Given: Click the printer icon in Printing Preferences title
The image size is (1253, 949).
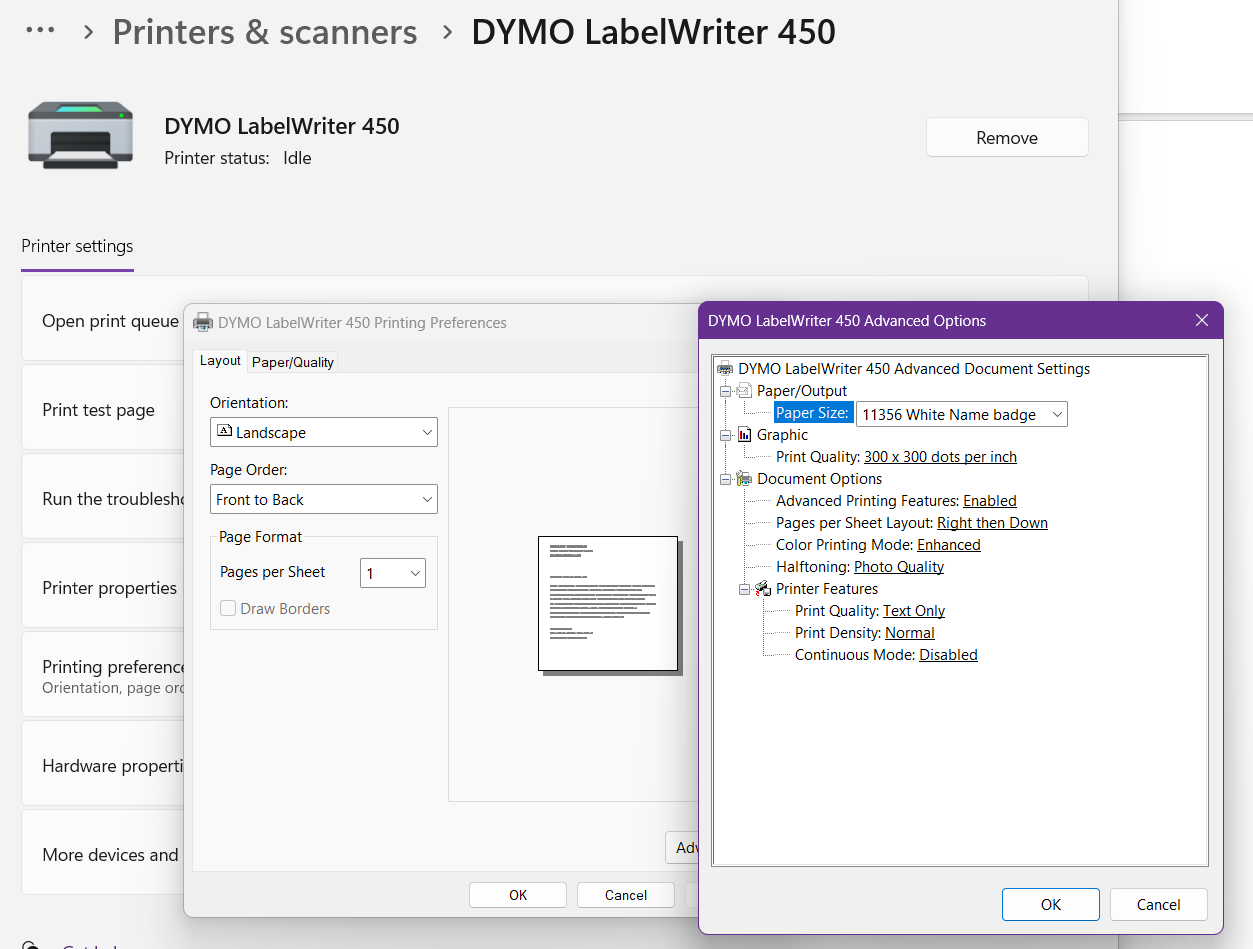Looking at the screenshot, I should pyautogui.click(x=202, y=322).
